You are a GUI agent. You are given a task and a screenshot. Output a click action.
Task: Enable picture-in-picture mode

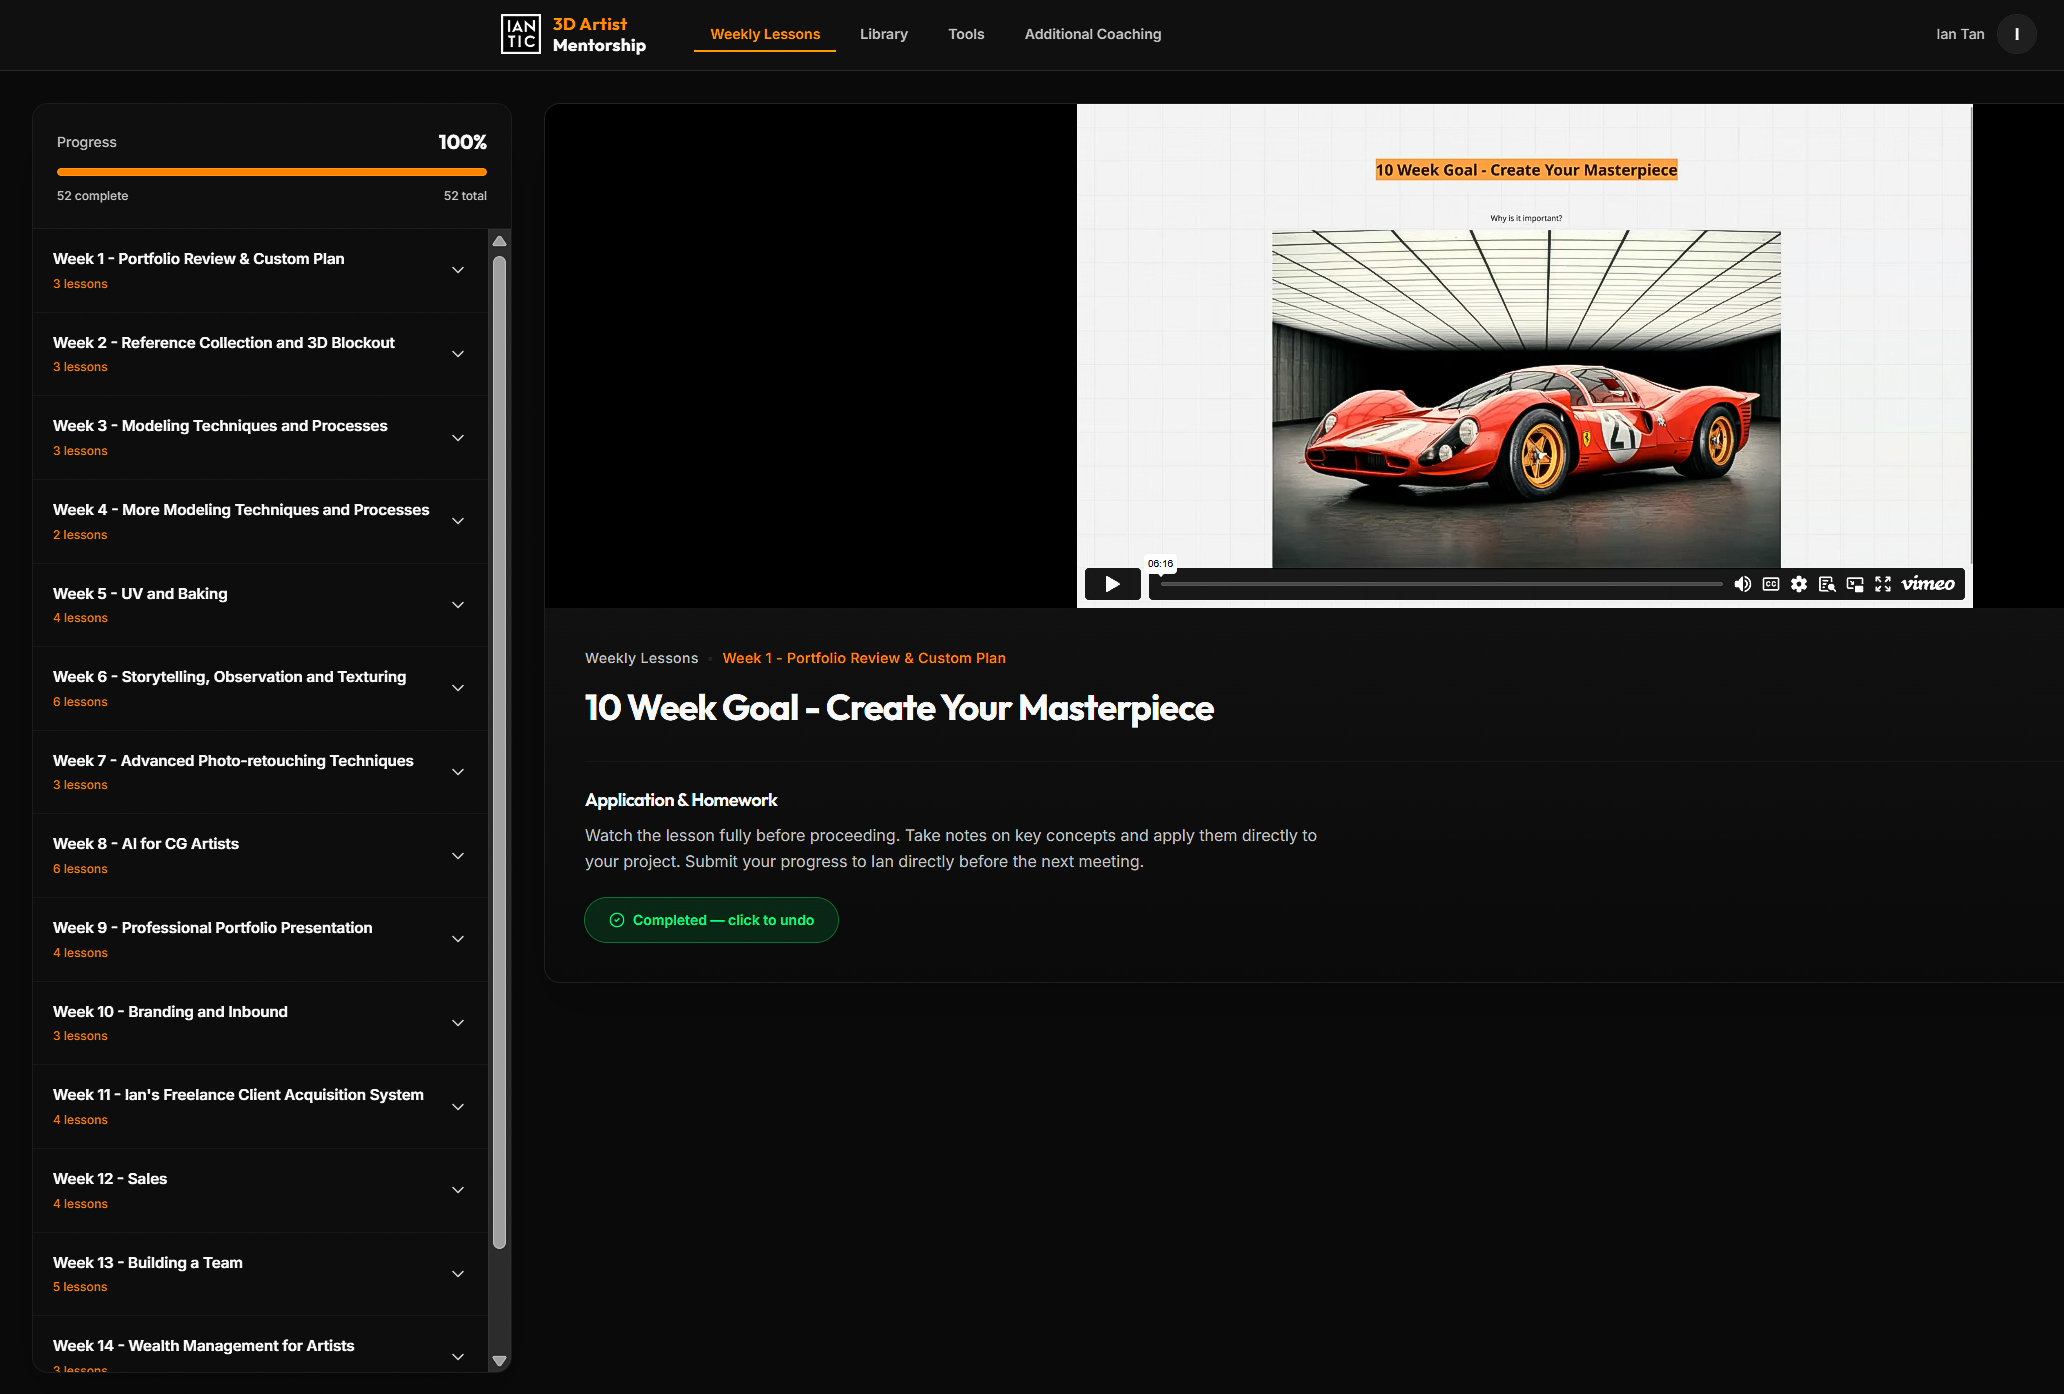1854,584
